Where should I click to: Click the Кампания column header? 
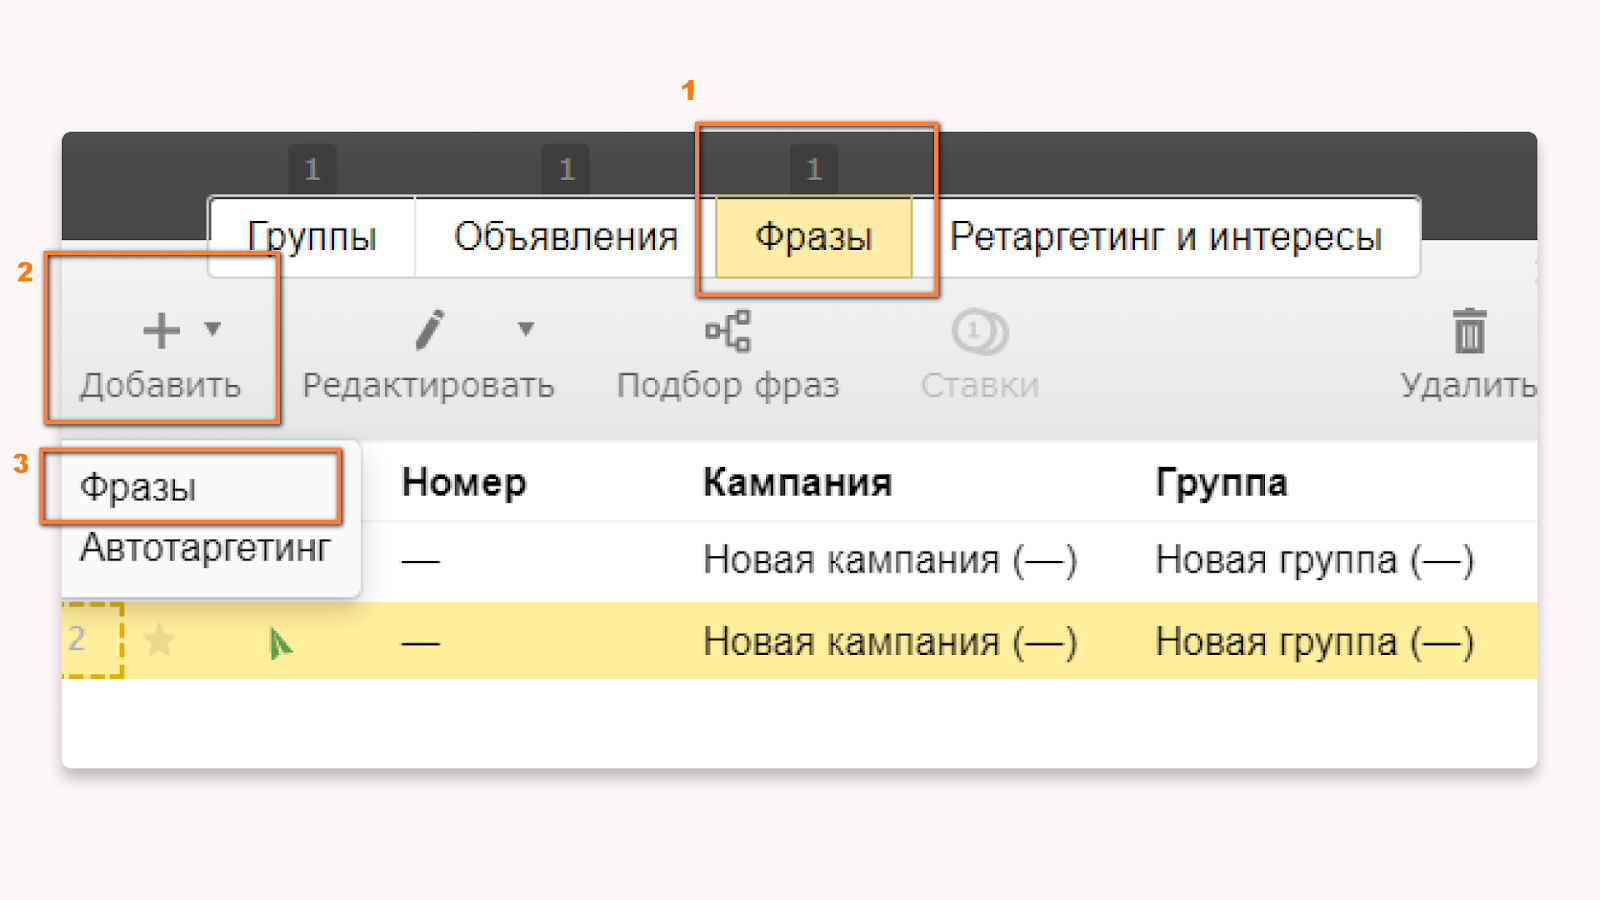point(797,483)
